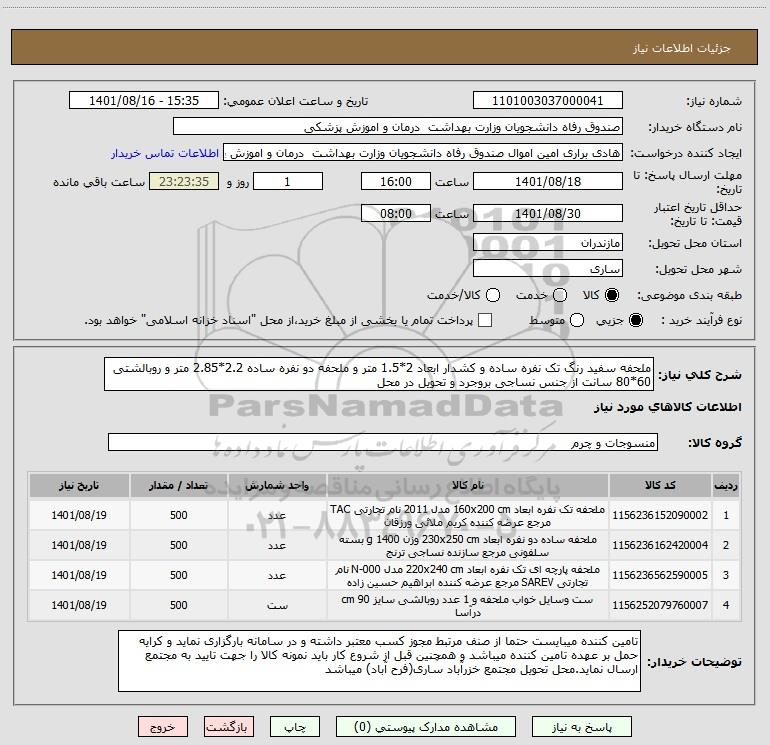
Task: Click the remaining days field showing 1
Action: (288, 181)
